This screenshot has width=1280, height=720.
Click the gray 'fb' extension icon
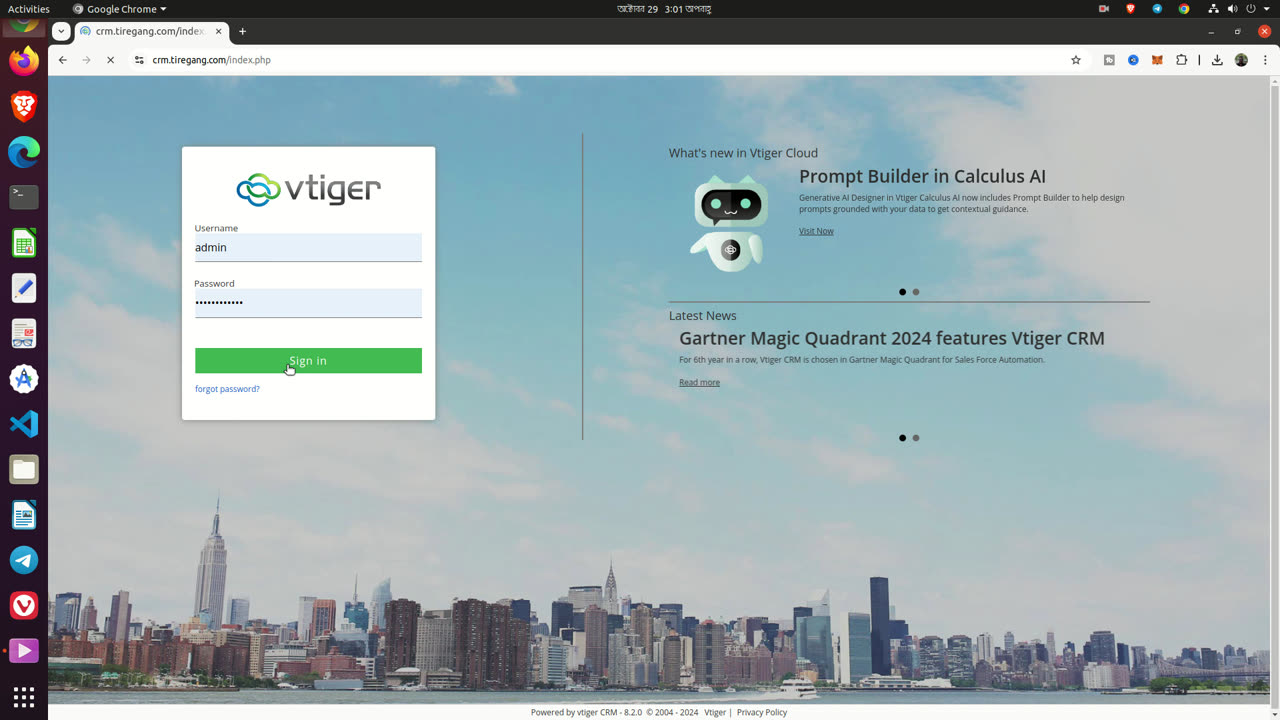[x=1109, y=60]
